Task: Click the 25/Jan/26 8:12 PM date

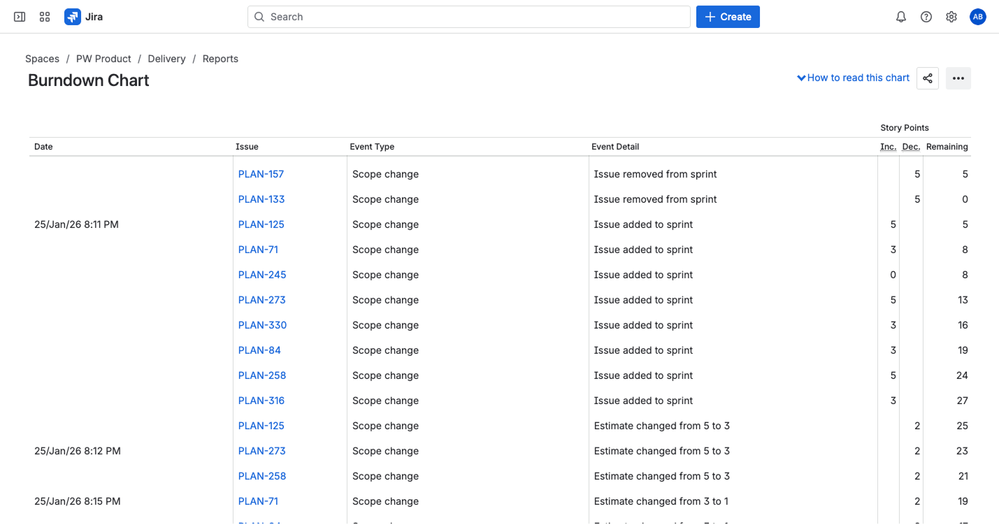Action: coord(77,451)
